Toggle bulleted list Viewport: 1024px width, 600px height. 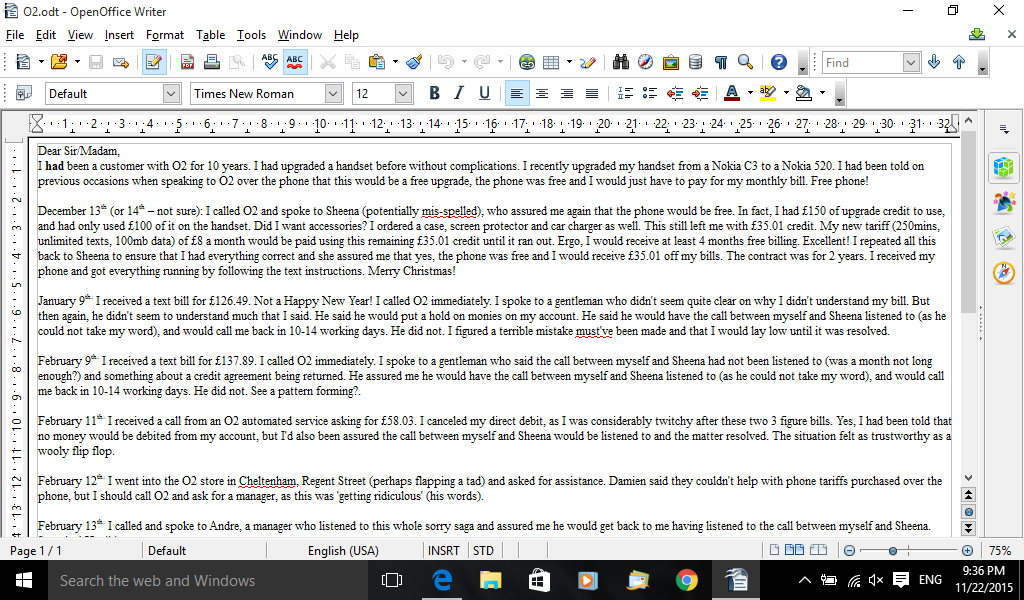coord(650,93)
